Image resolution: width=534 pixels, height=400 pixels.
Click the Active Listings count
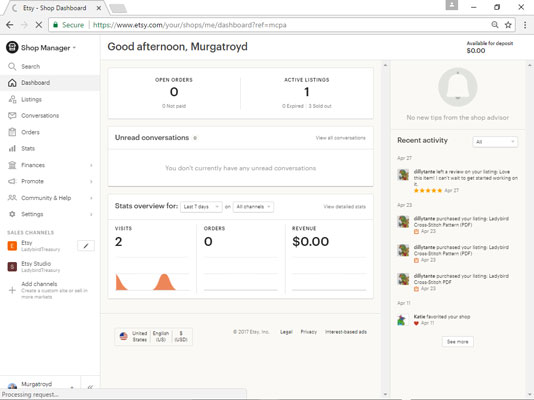307,92
